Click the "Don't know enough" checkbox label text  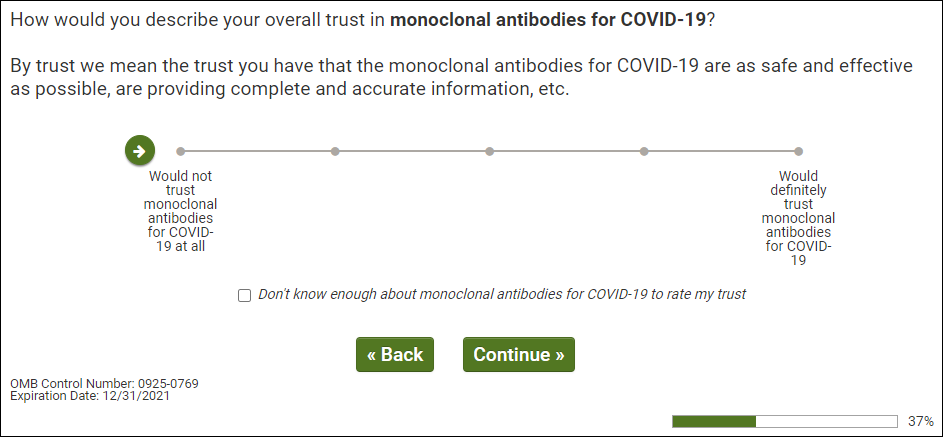502,295
